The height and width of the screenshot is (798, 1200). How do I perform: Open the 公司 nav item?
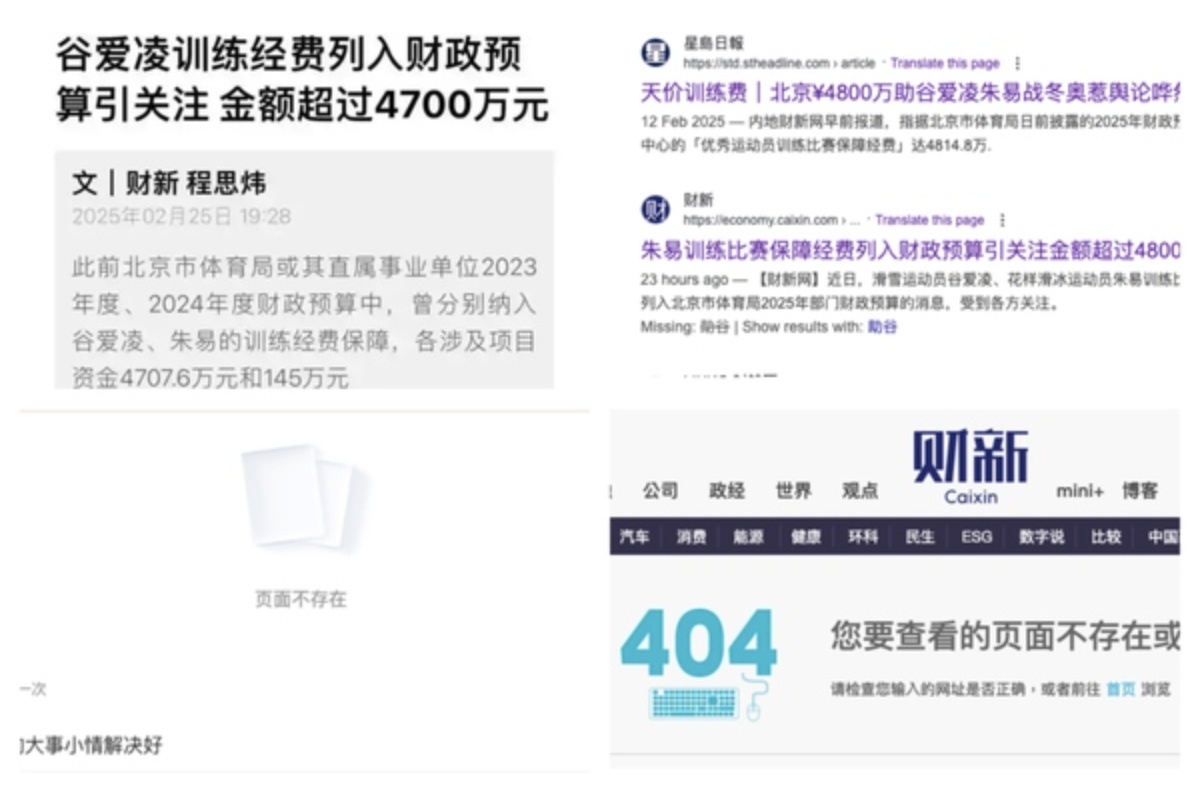660,490
